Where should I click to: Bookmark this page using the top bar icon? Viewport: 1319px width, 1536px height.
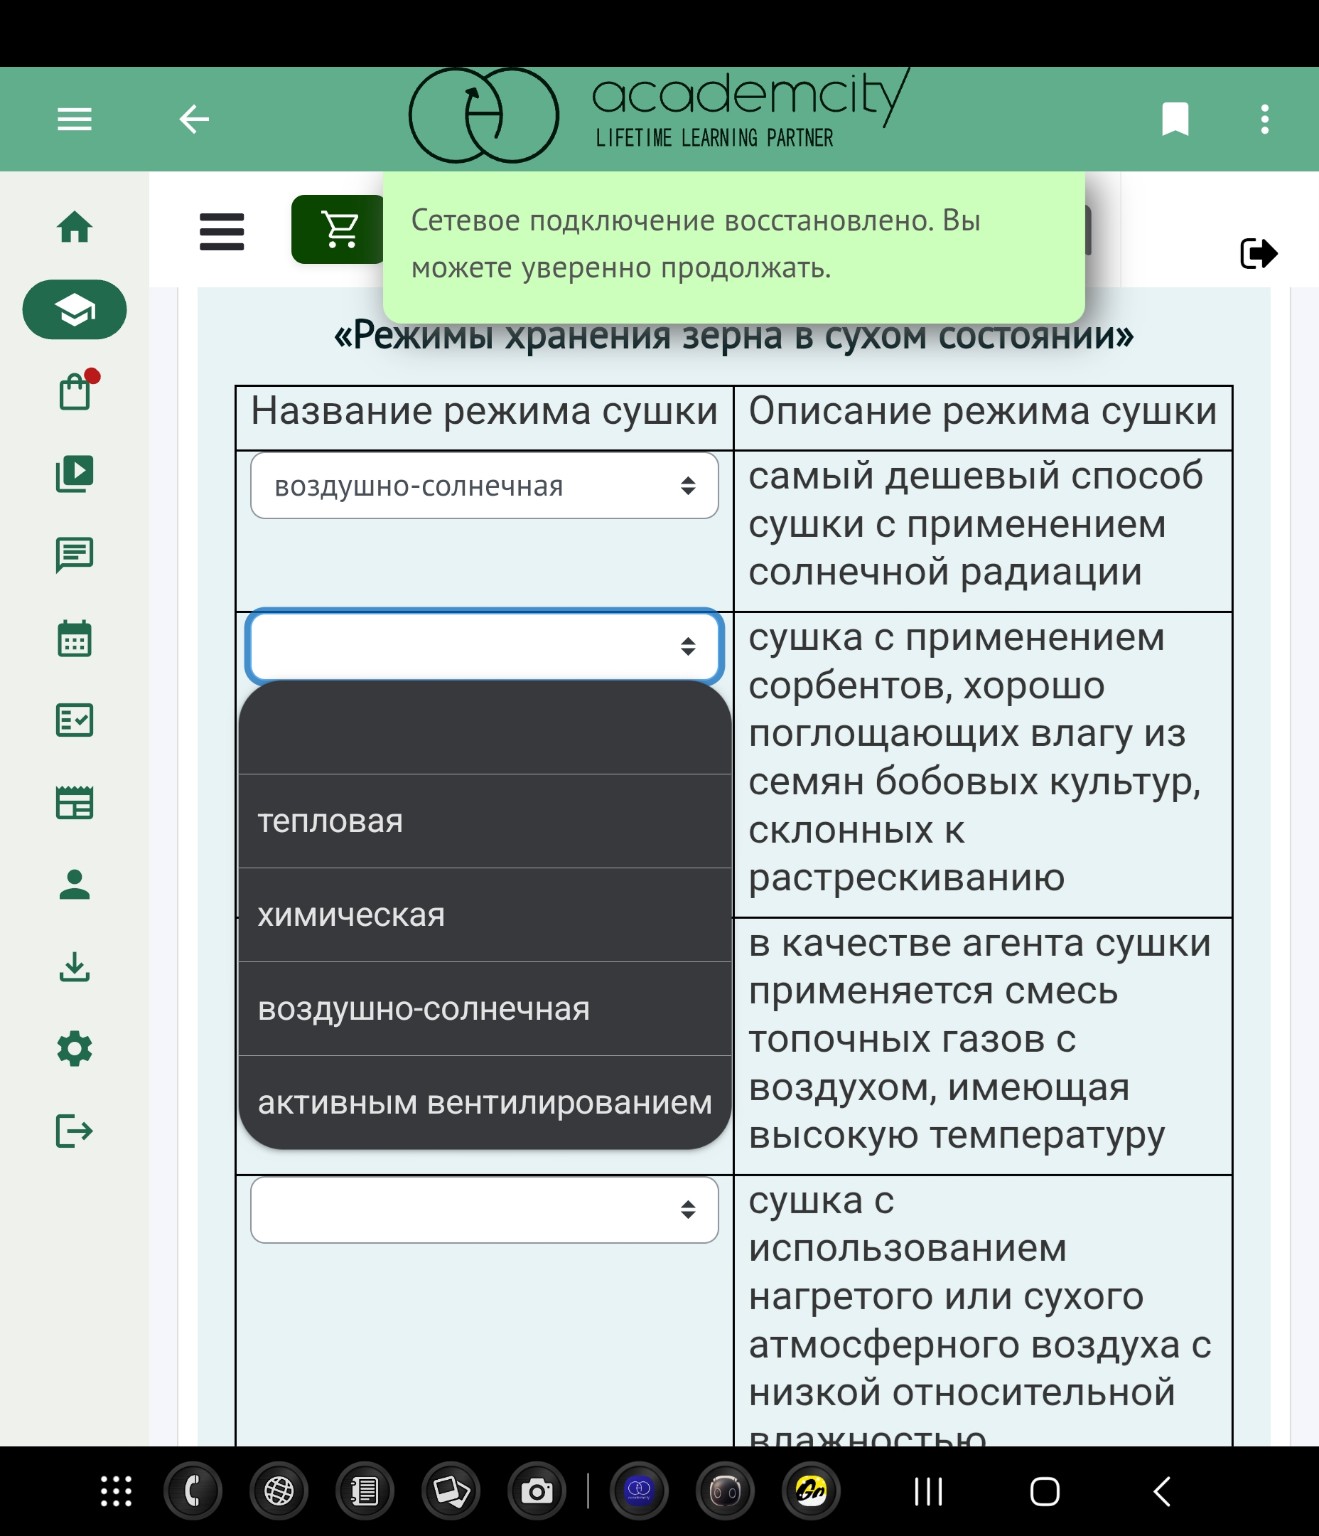[1175, 119]
